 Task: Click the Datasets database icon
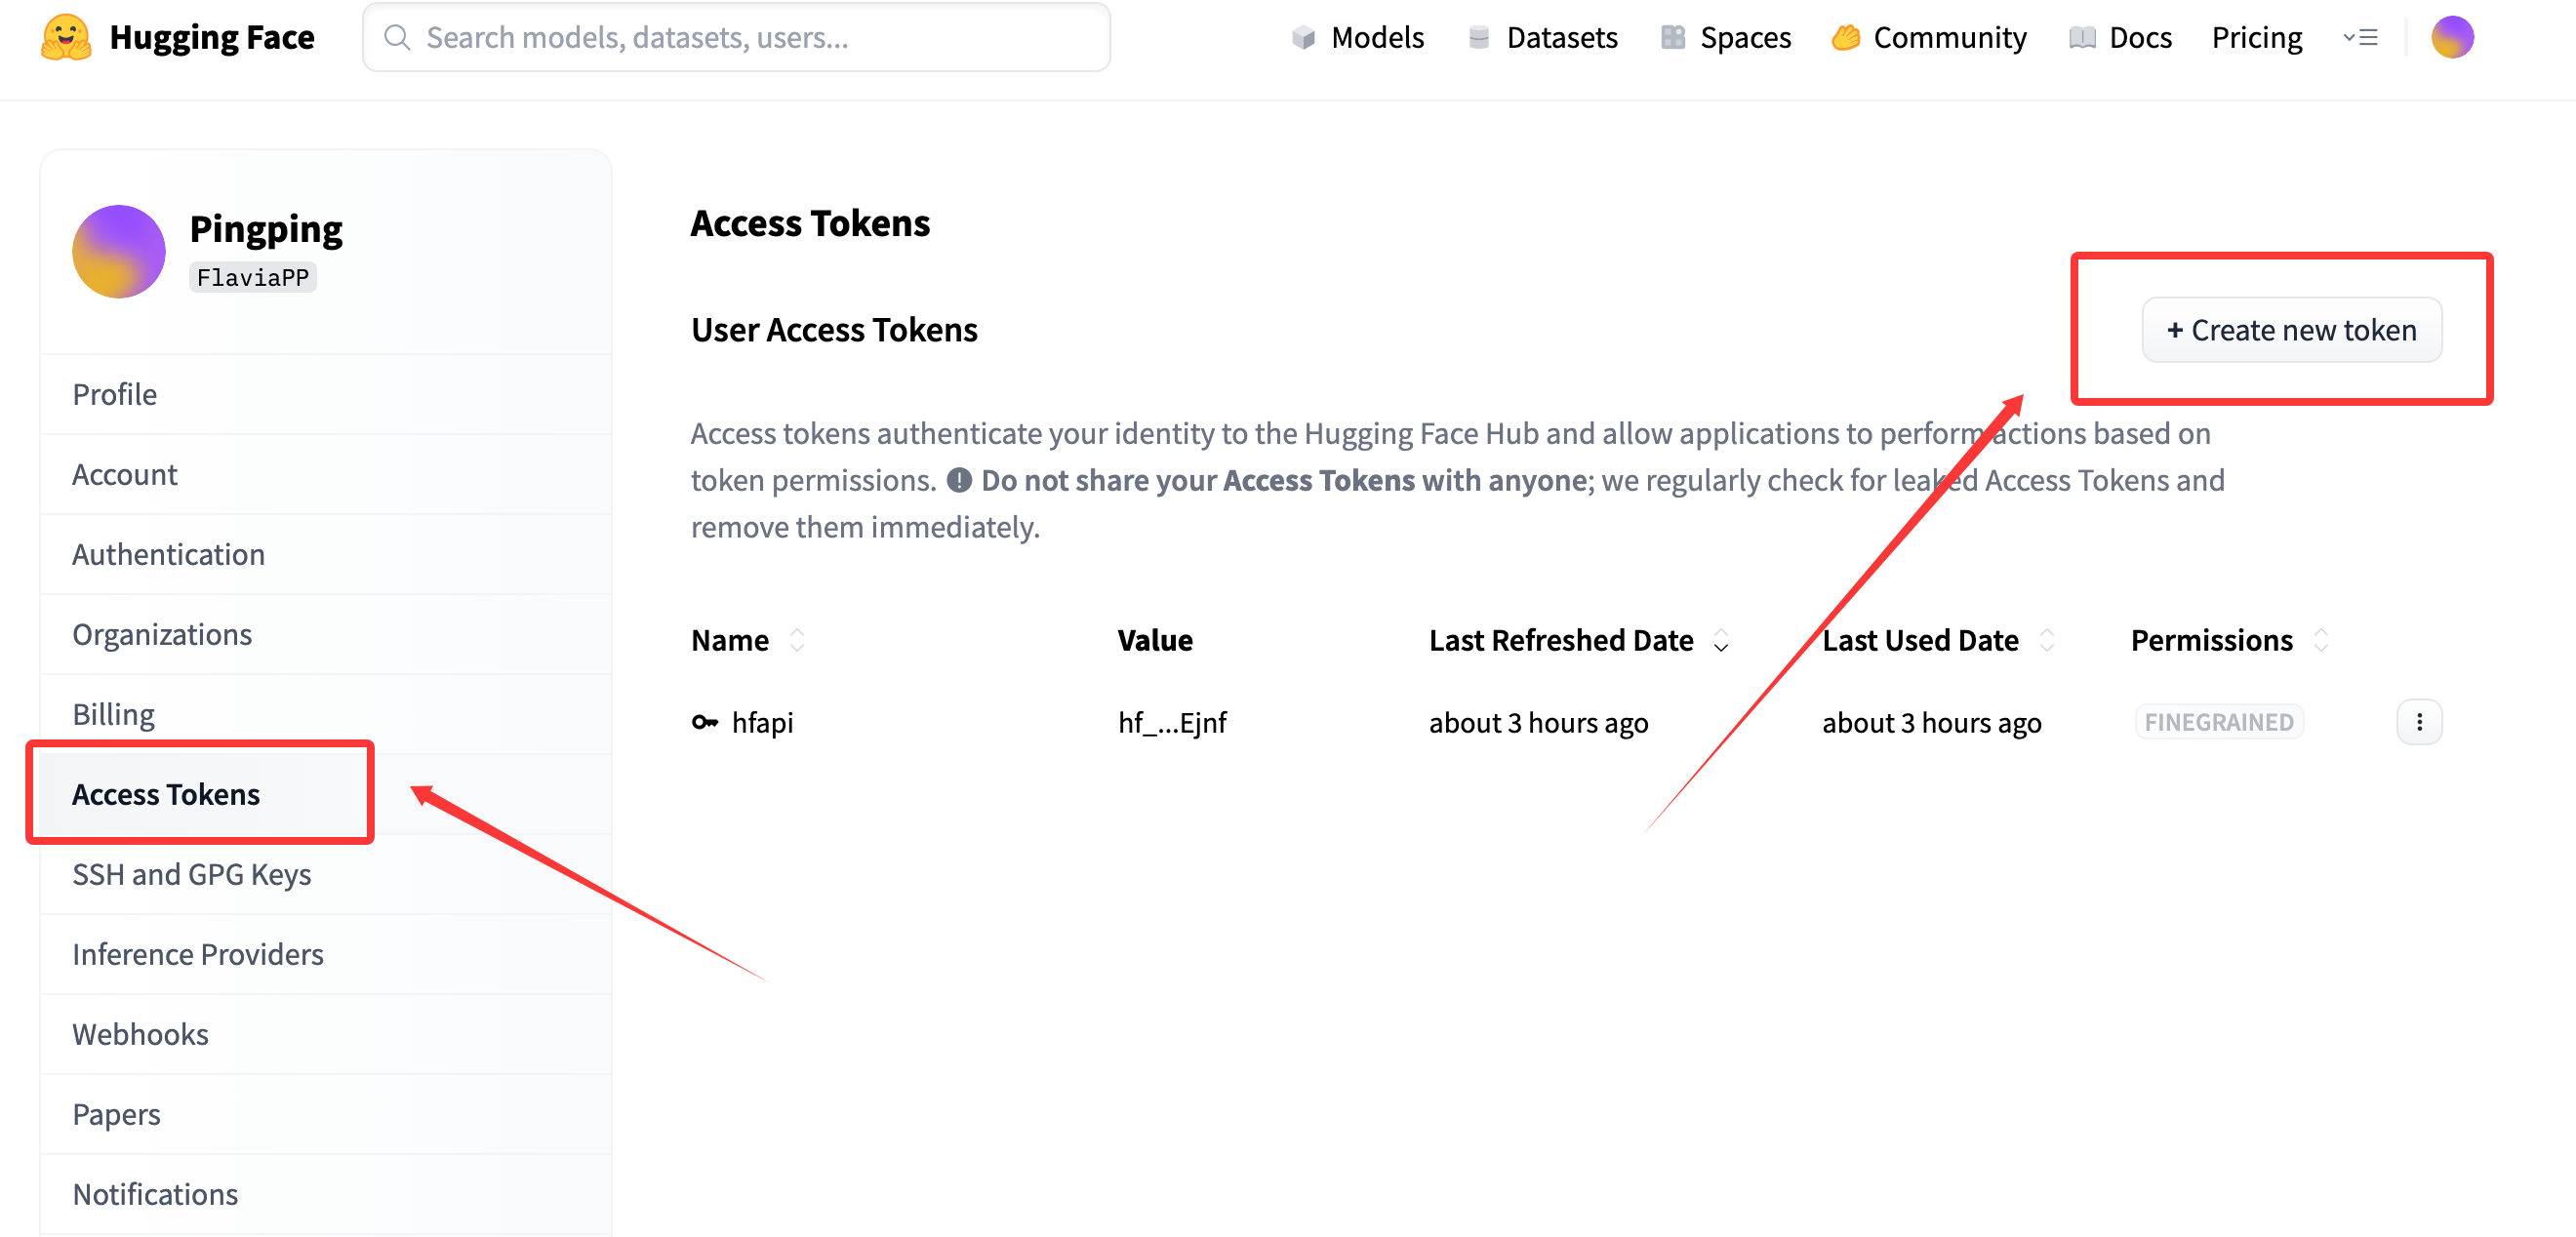pos(1478,38)
